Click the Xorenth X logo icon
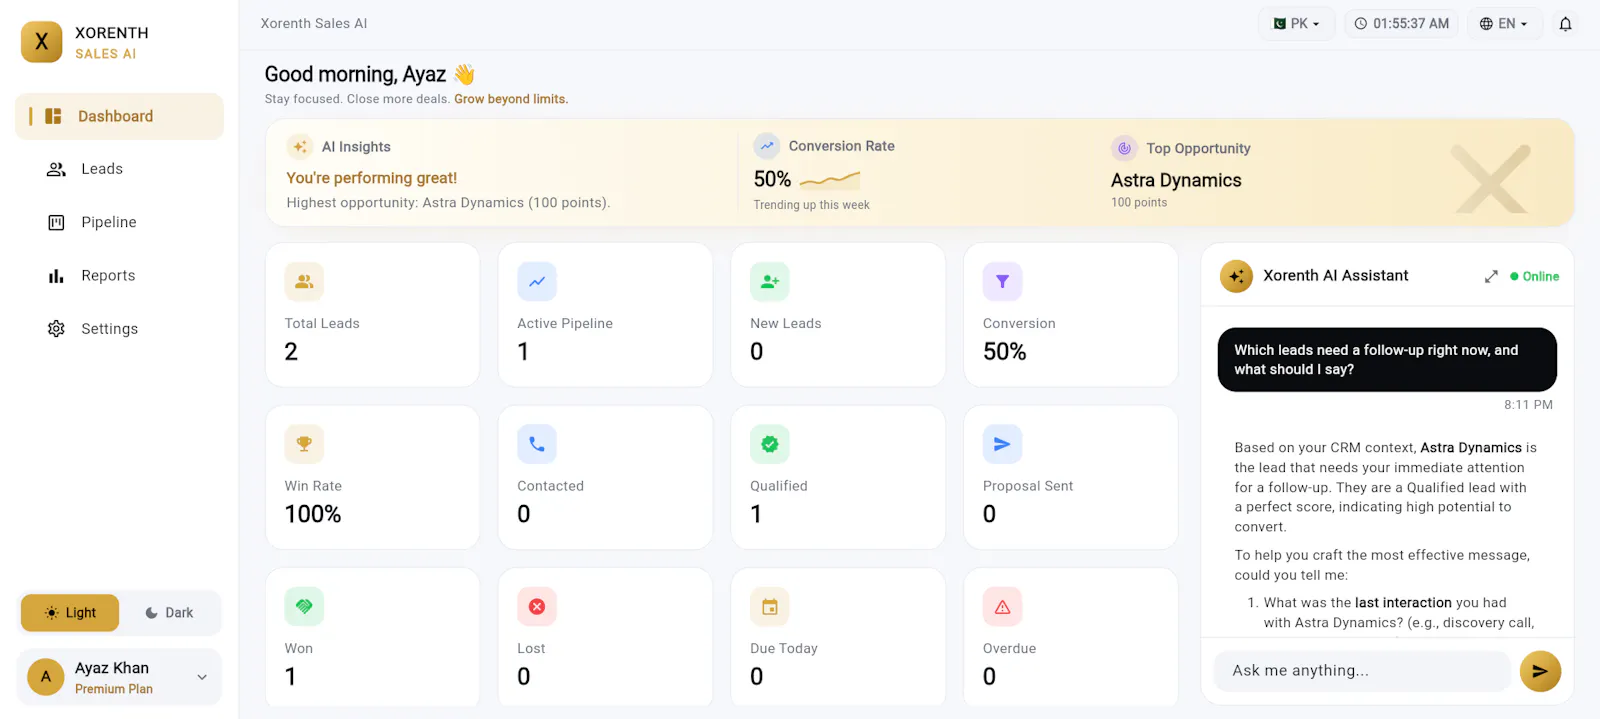 click(x=42, y=42)
